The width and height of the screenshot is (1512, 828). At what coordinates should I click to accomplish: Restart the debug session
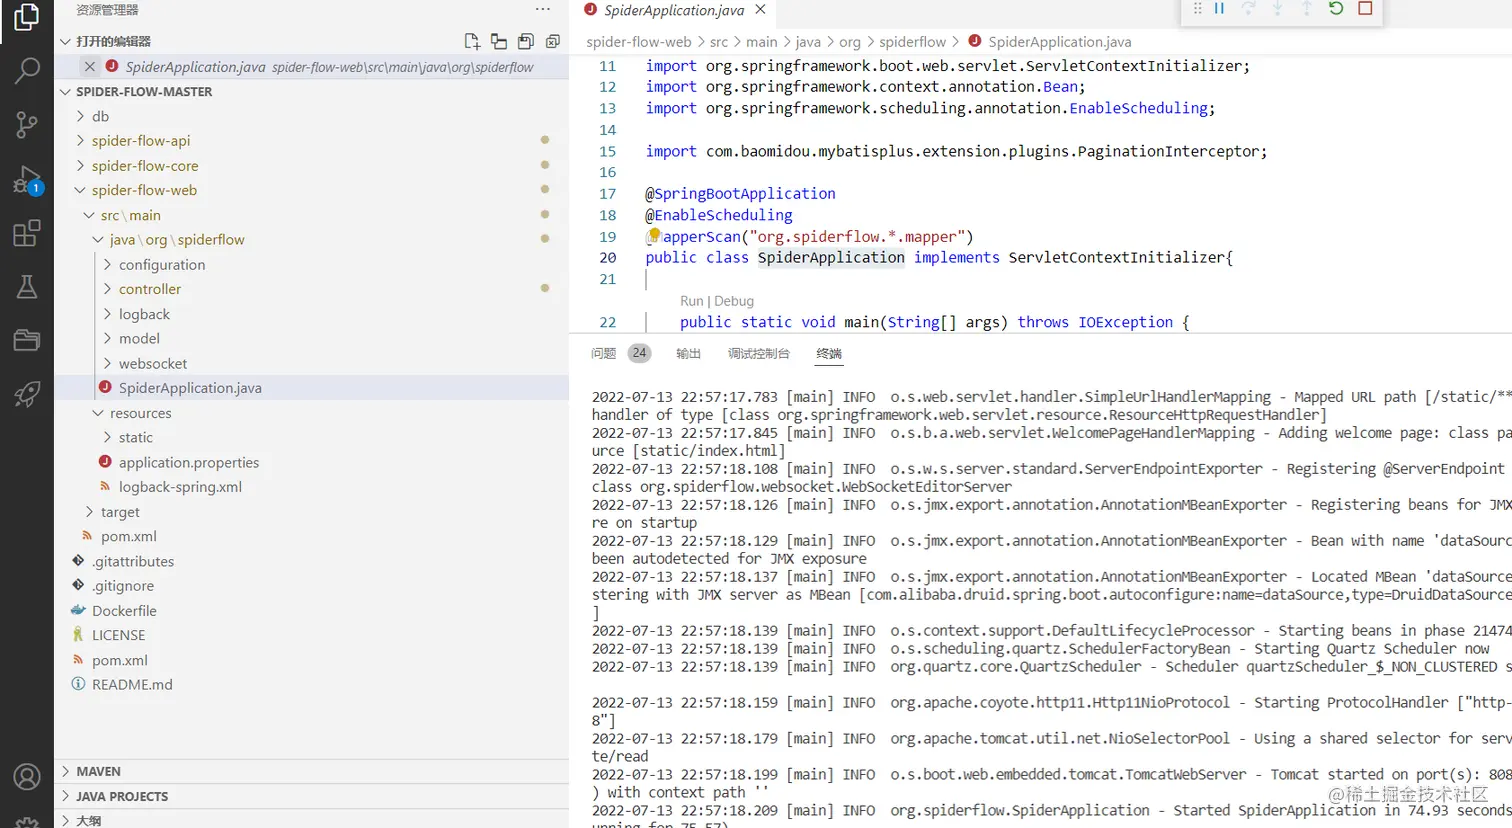pyautogui.click(x=1336, y=8)
